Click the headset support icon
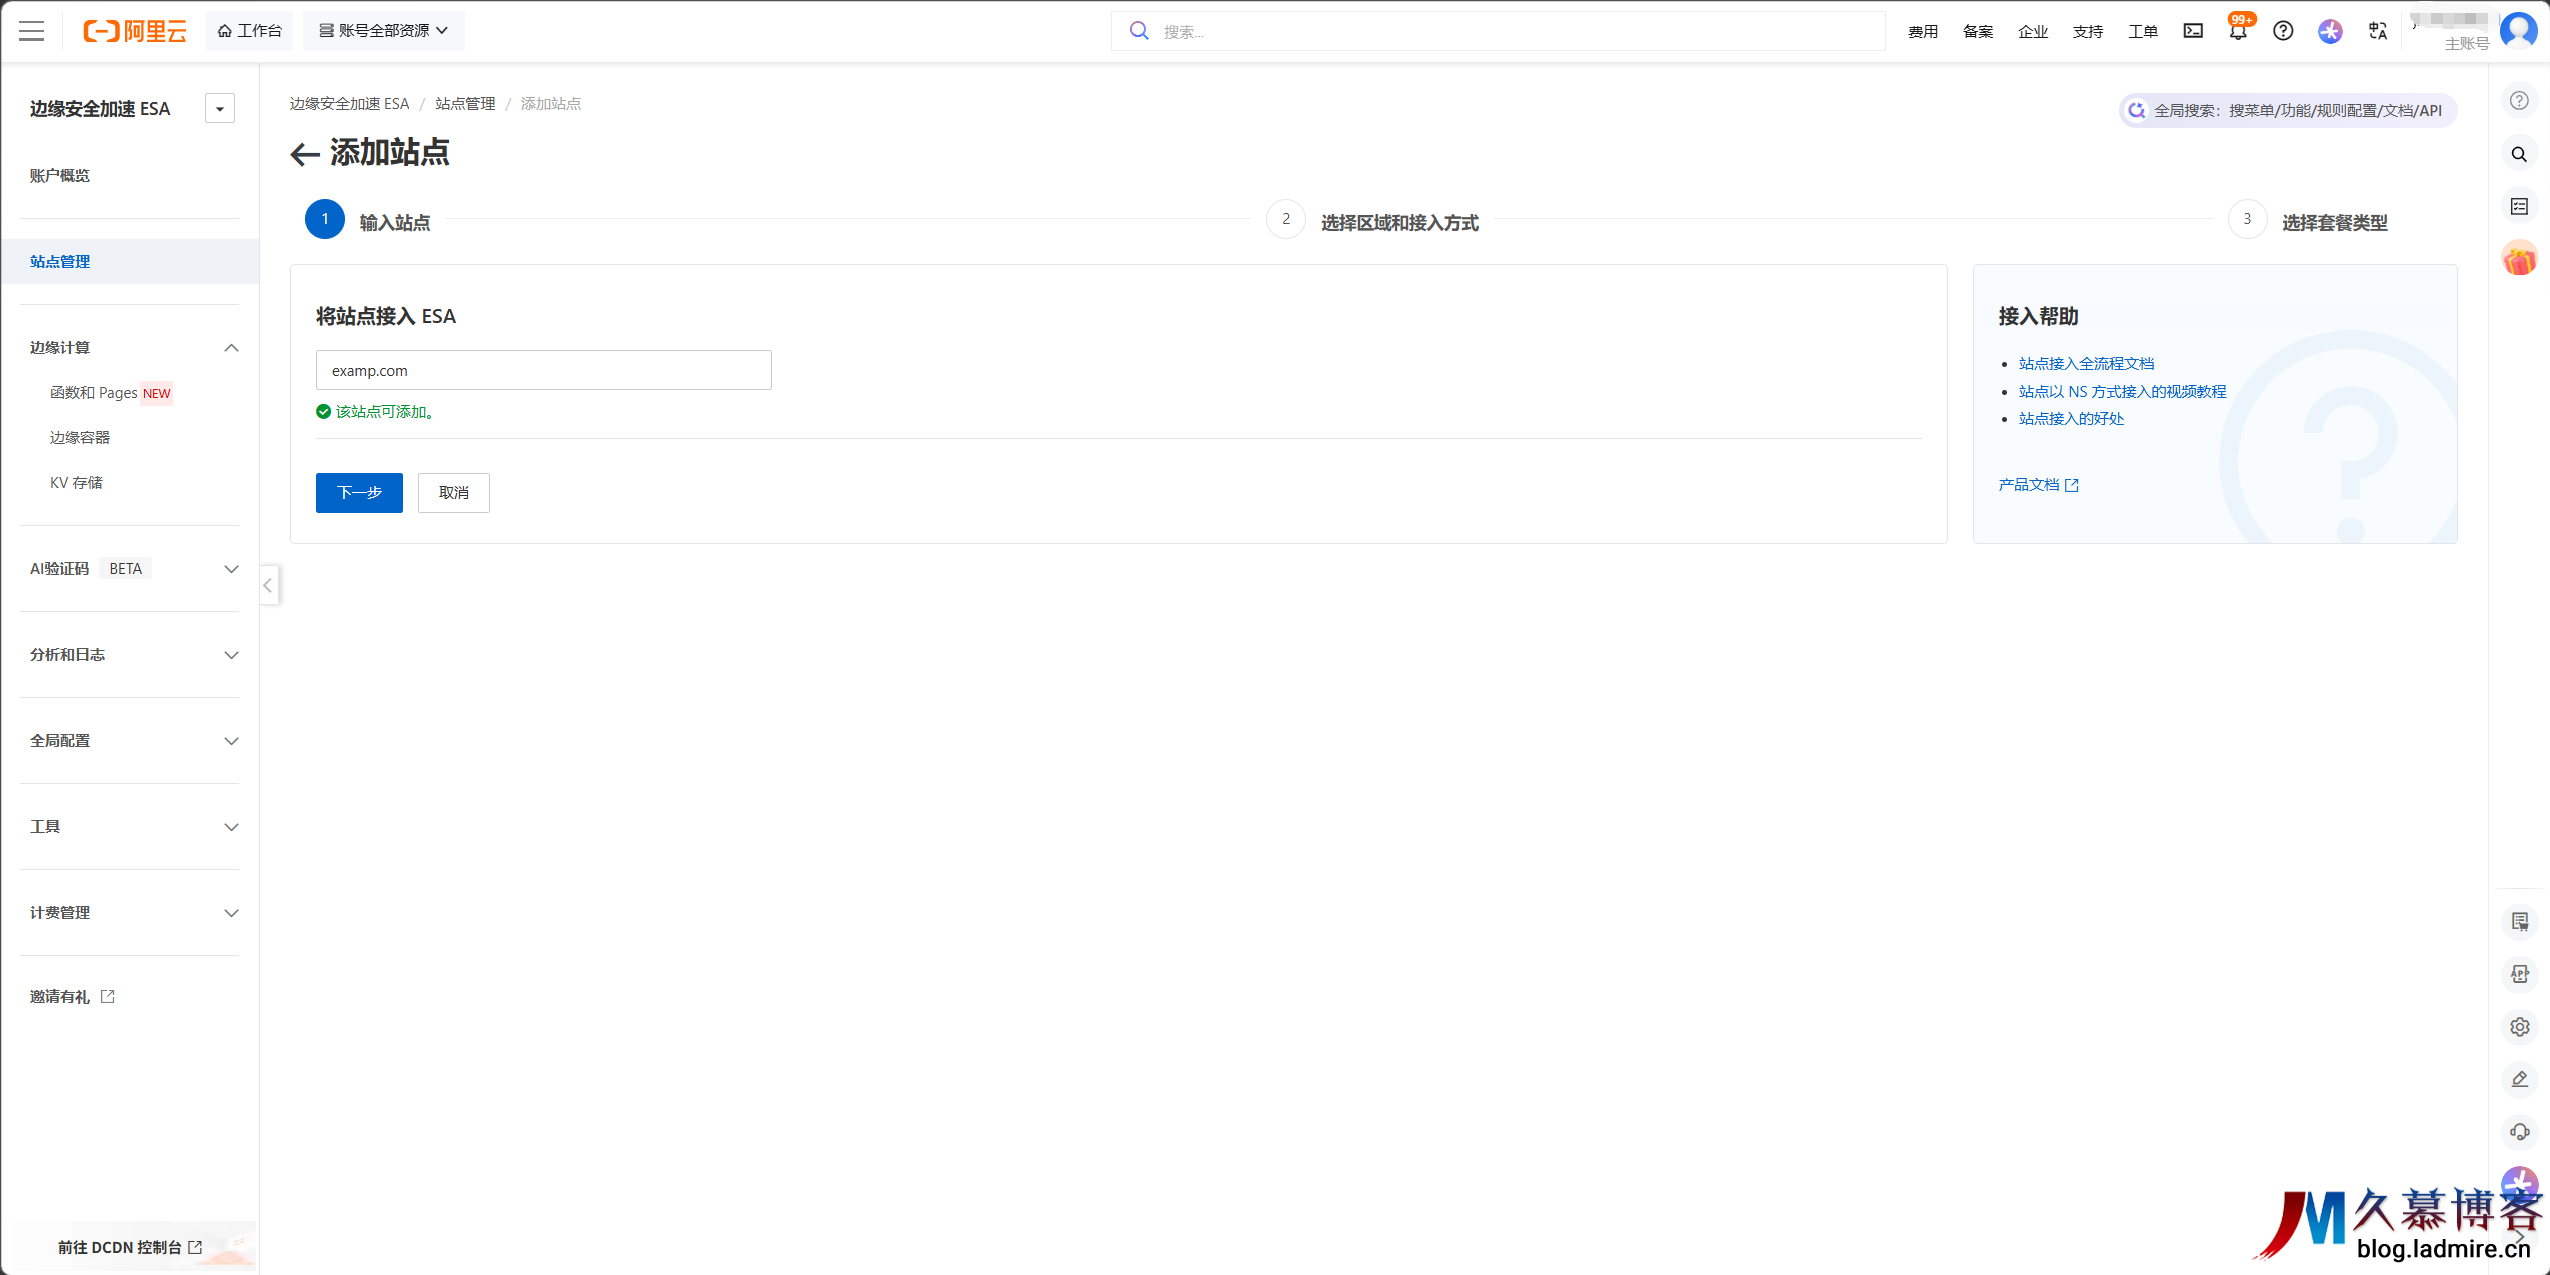This screenshot has width=2550, height=1275. pyautogui.click(x=2519, y=1132)
